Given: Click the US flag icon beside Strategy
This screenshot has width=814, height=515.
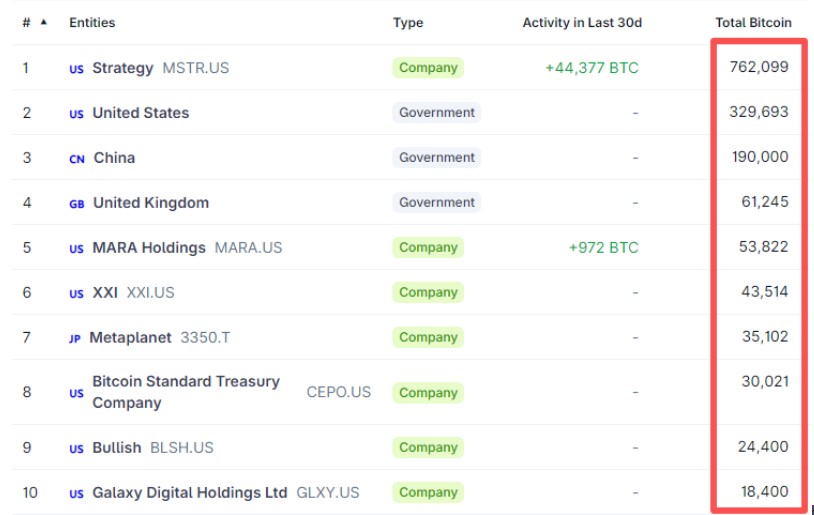Looking at the screenshot, I should point(76,69).
